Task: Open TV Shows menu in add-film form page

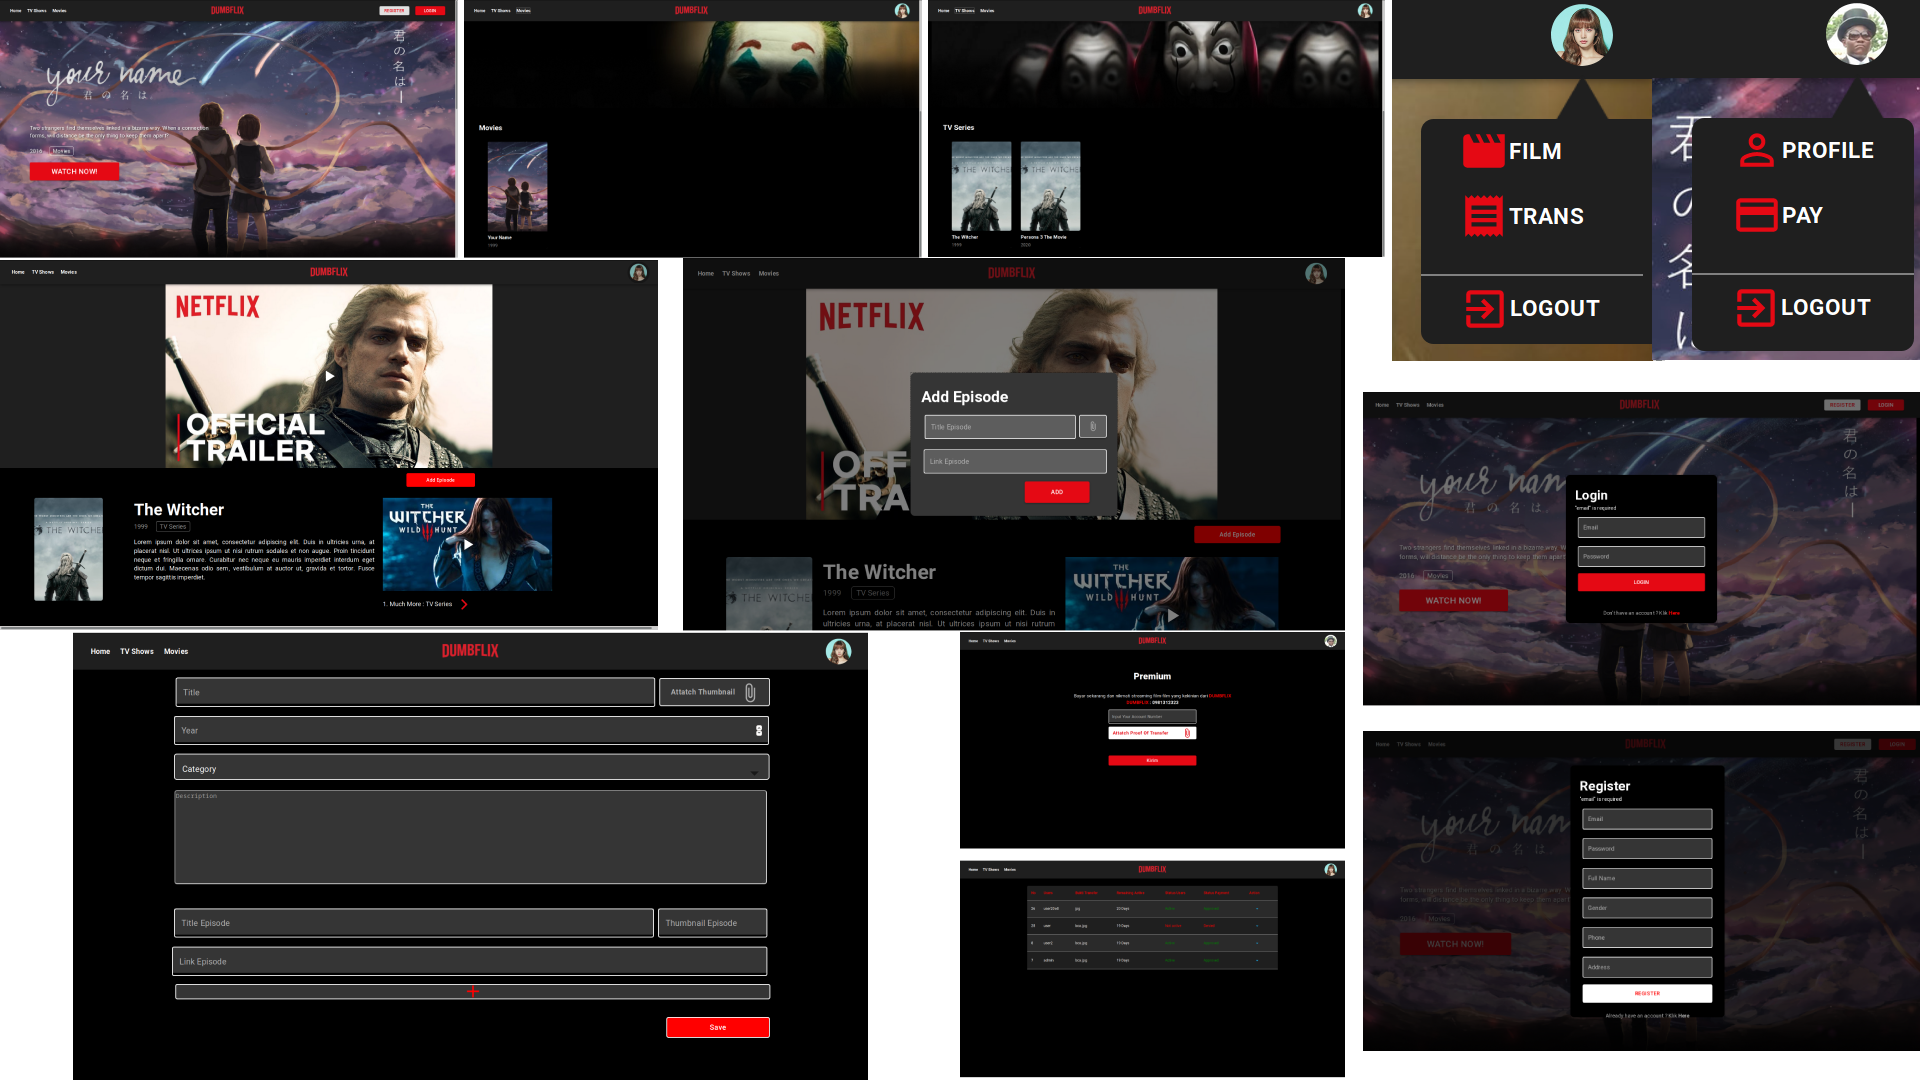Action: tap(137, 651)
